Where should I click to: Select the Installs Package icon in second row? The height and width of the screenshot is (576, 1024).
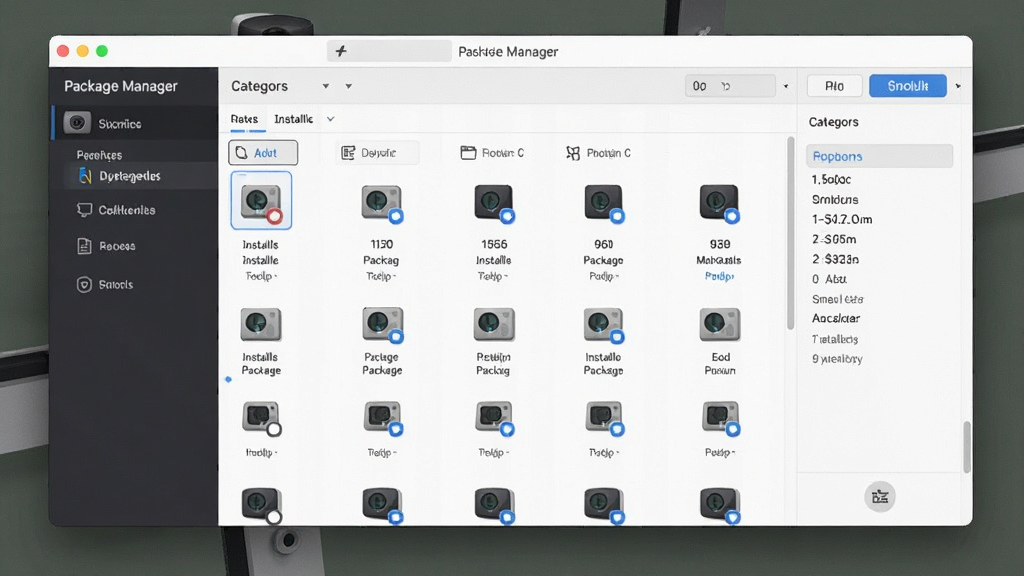261,325
